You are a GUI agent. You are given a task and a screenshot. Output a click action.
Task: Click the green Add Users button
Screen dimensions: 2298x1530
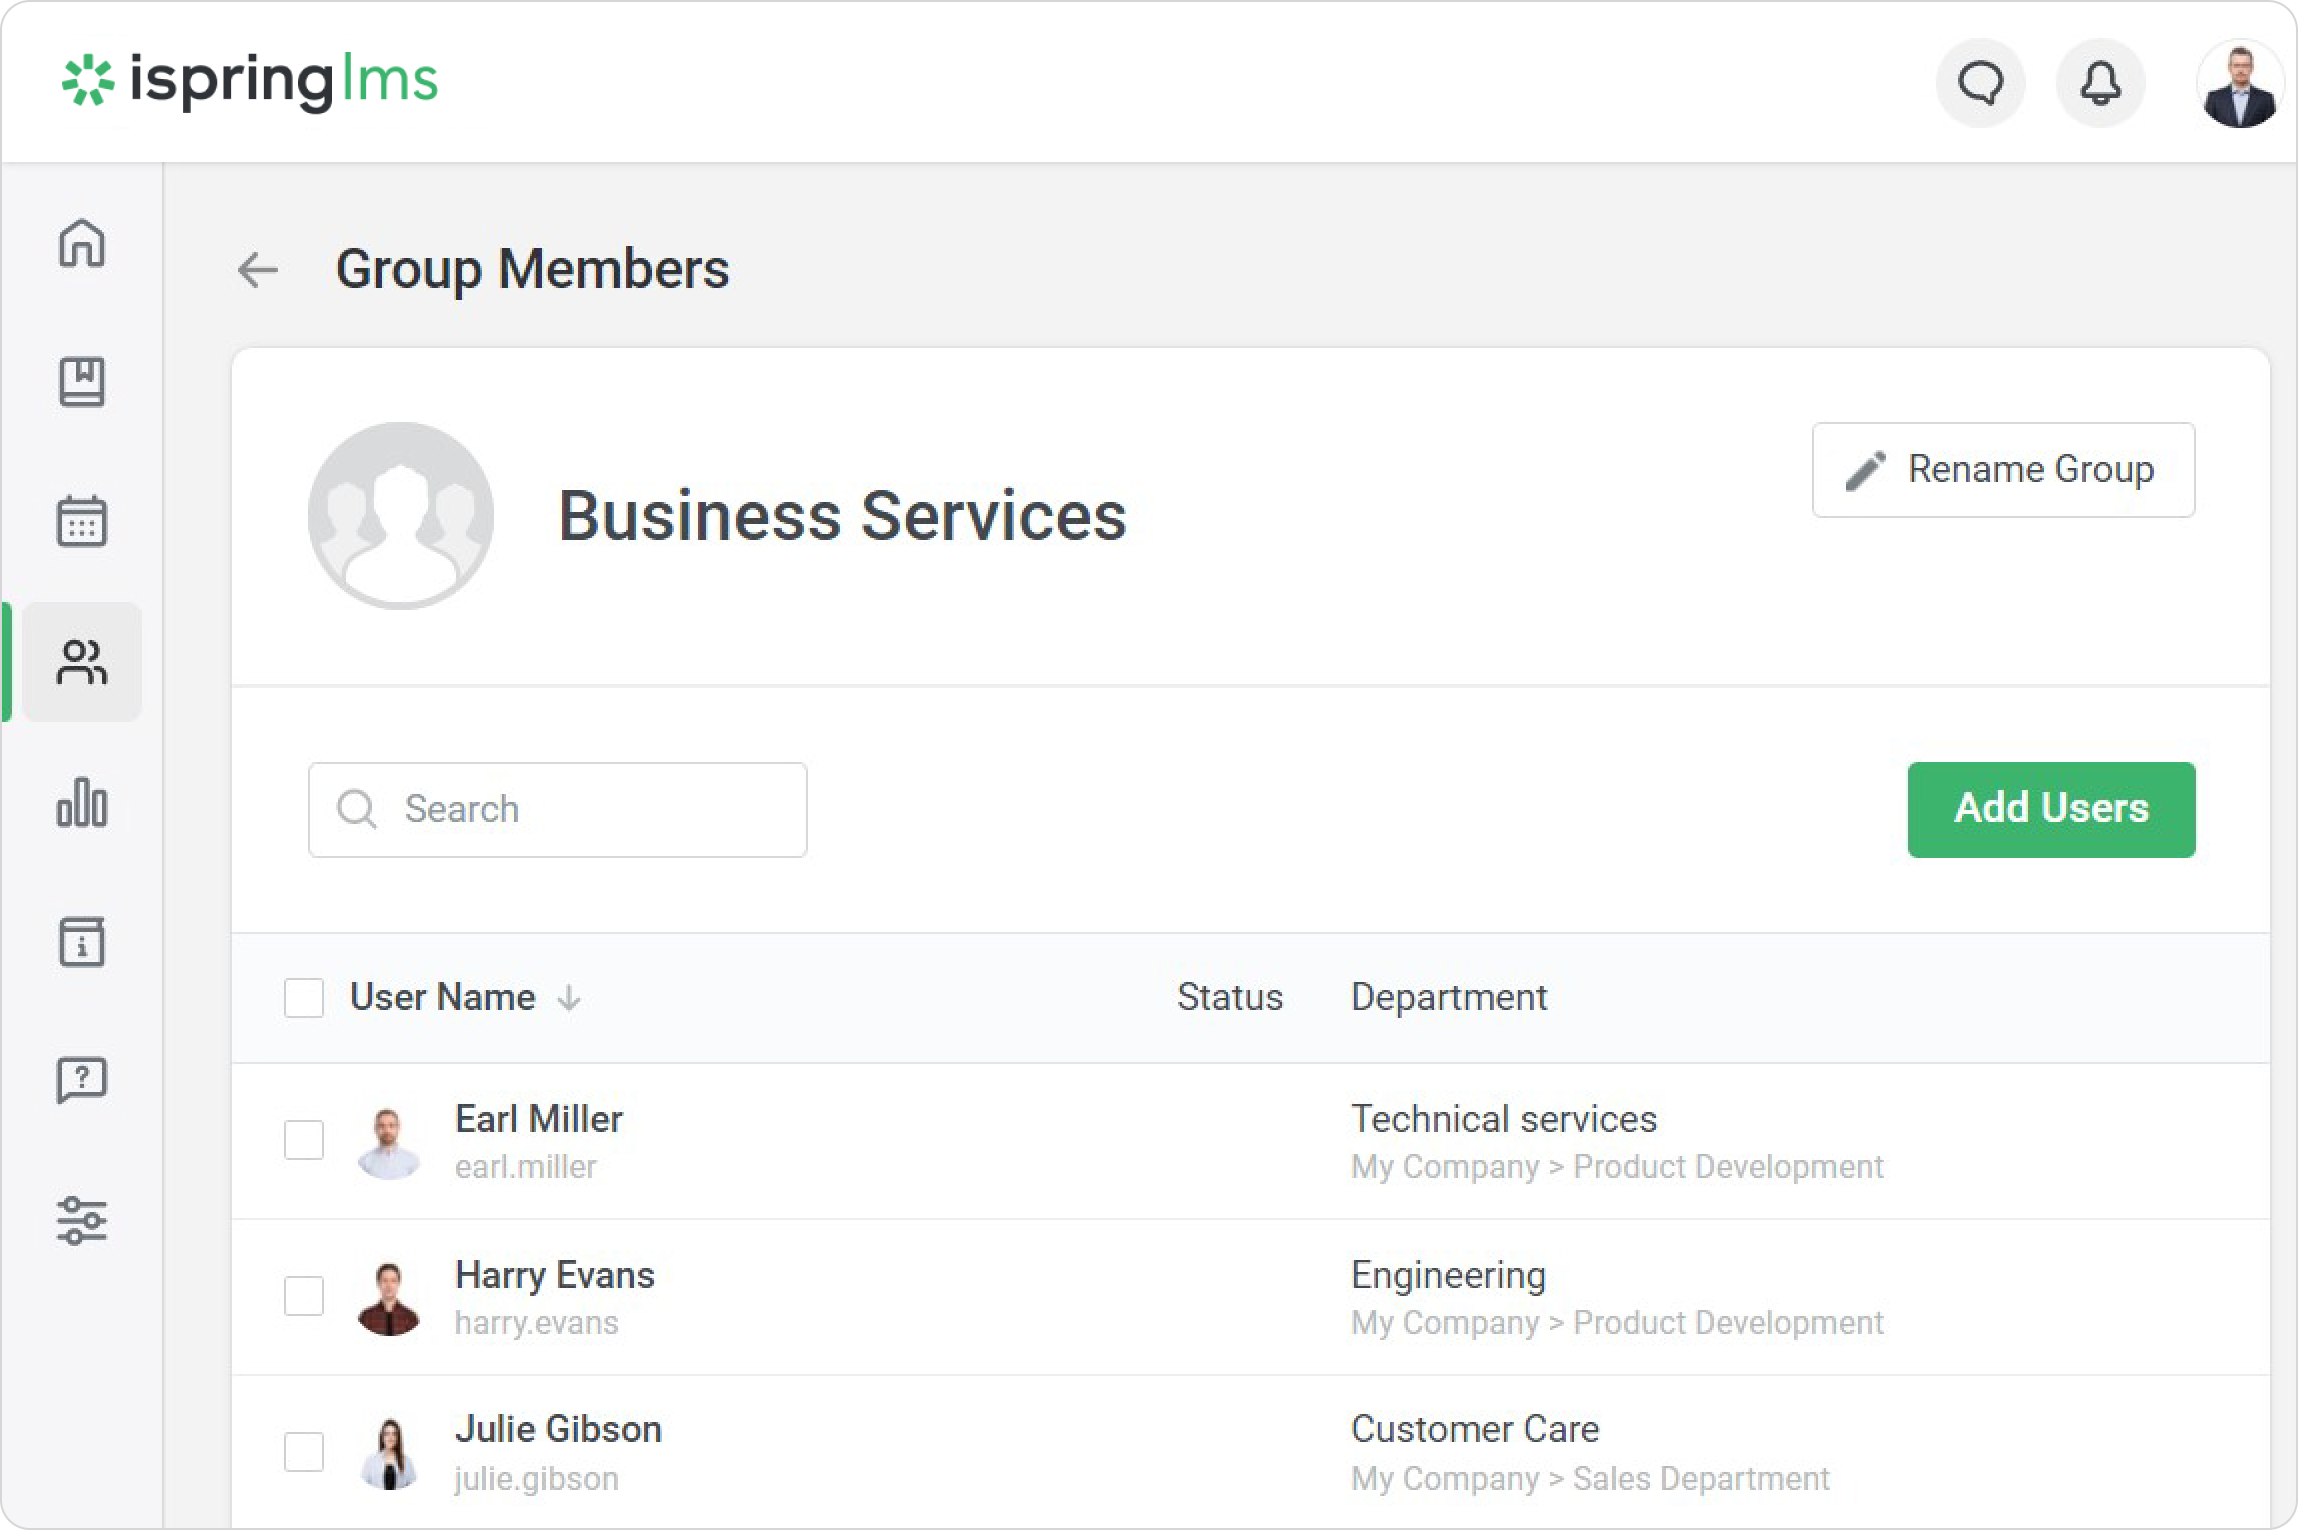pos(2051,809)
